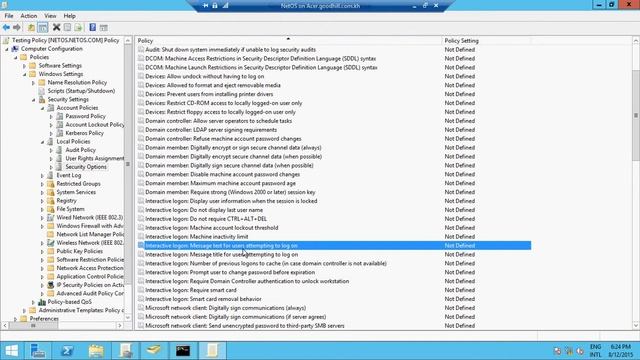Expand the Software Settings node
This screenshot has height=360, width=640.
[x=24, y=66]
